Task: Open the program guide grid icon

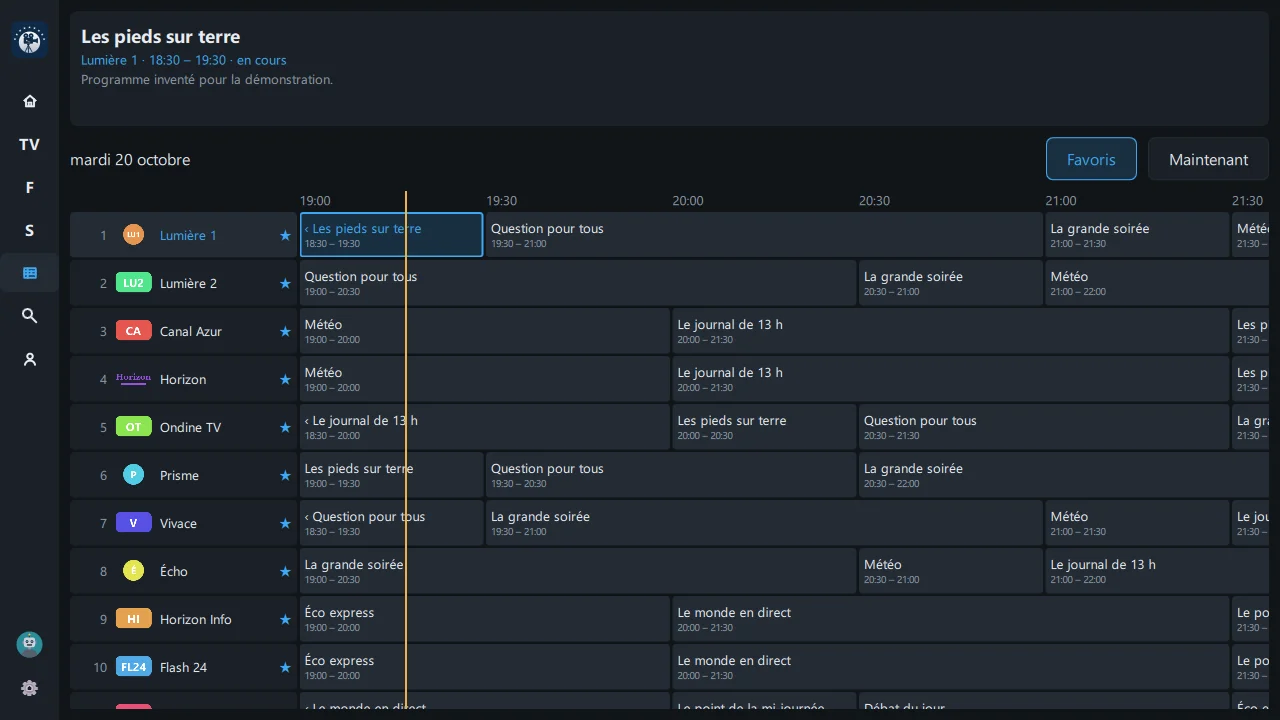Action: 29,273
